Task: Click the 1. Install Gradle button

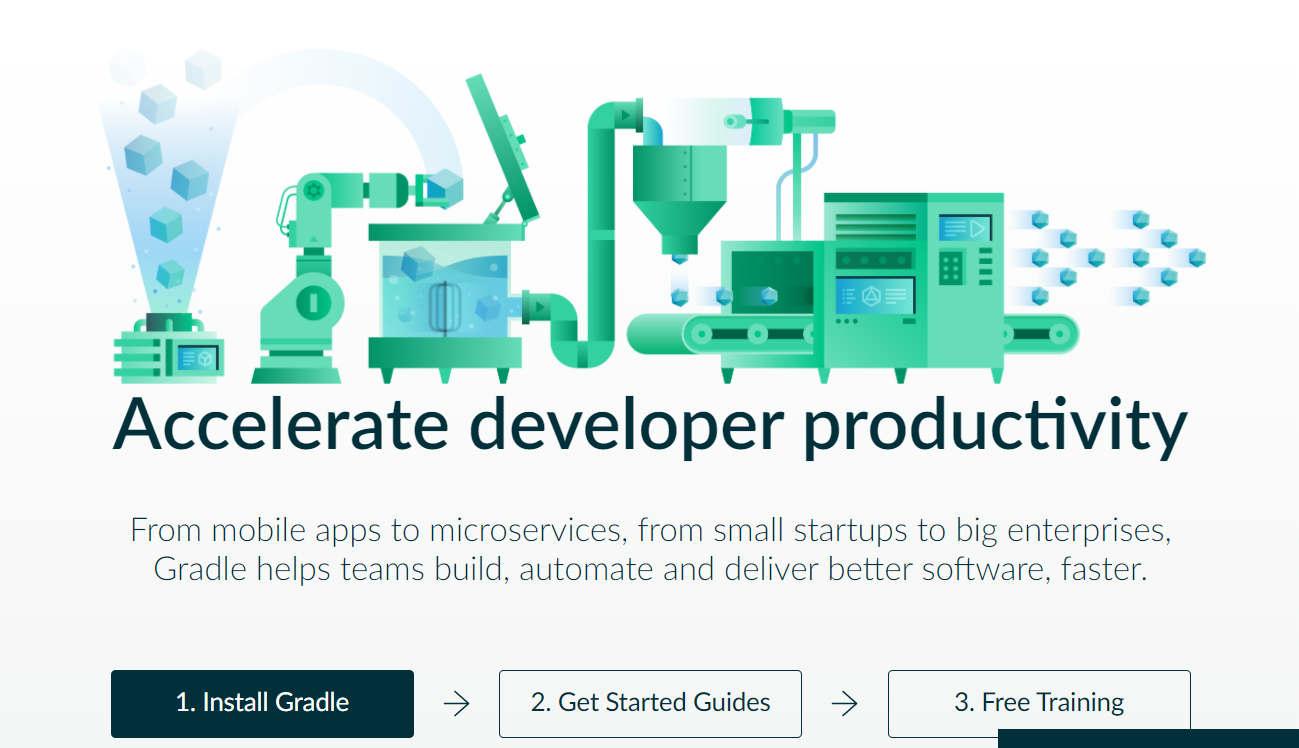Action: (x=262, y=704)
